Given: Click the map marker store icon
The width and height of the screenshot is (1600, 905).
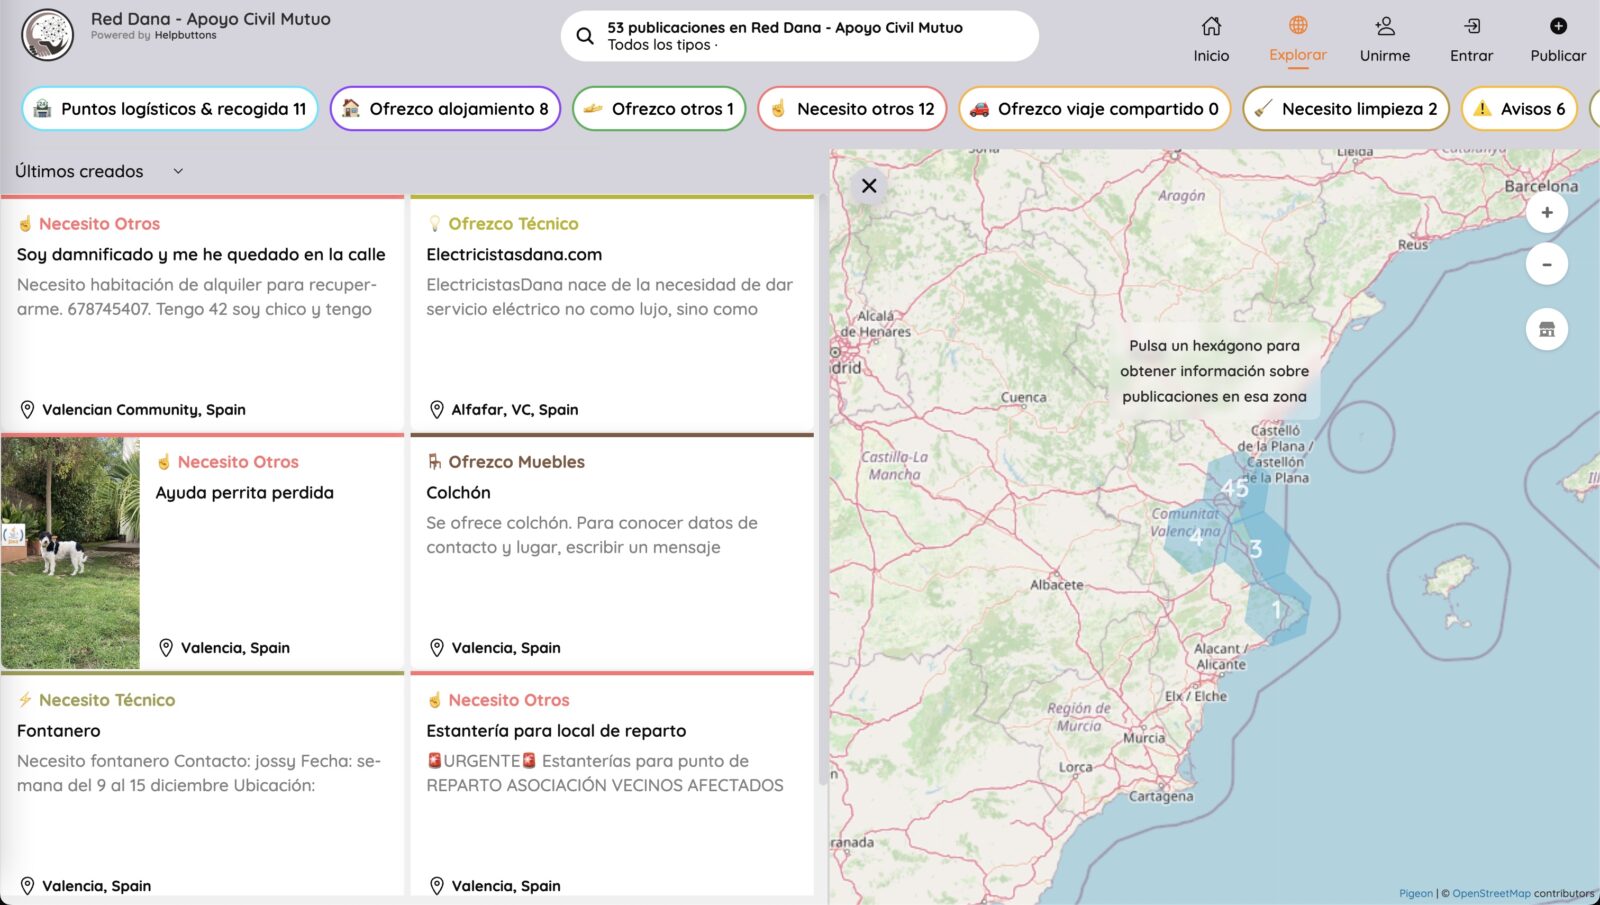Looking at the screenshot, I should pyautogui.click(x=1546, y=330).
